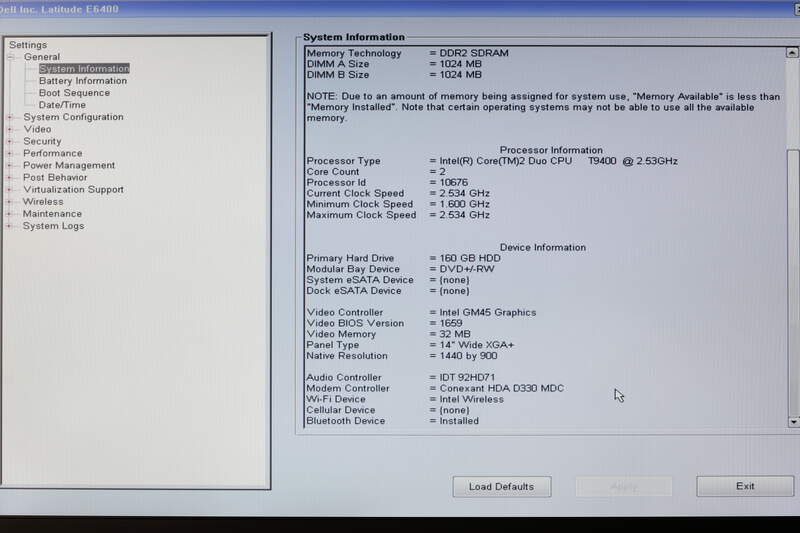Expand Virtualization Support node
The image size is (800, 533).
pyautogui.click(x=10, y=189)
